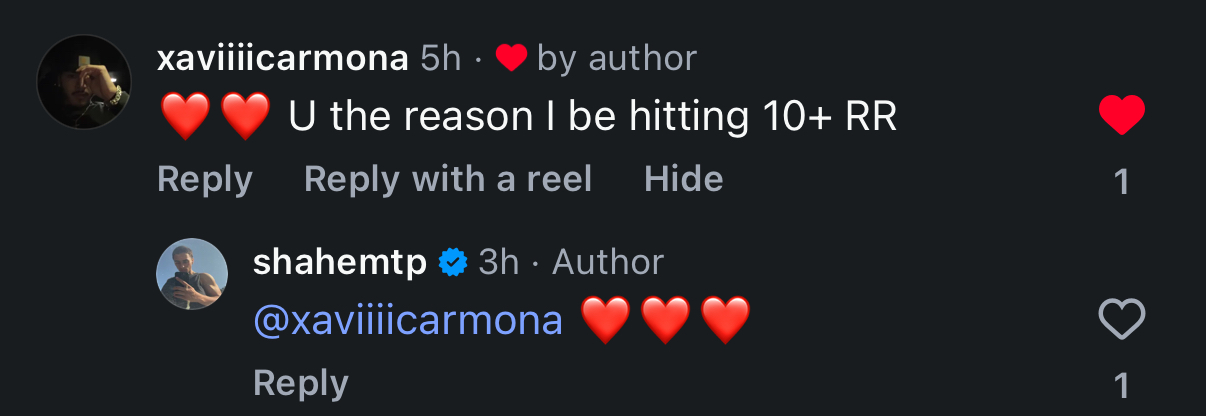The image size is (1206, 416).
Task: Like shahemtp's reply with the outlined heart
Action: [1121, 321]
